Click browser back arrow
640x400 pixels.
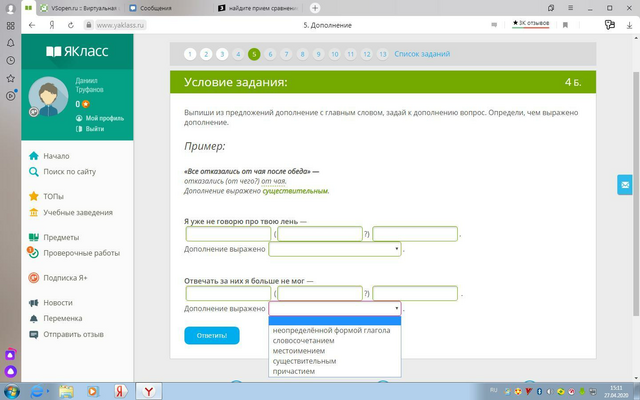32,25
